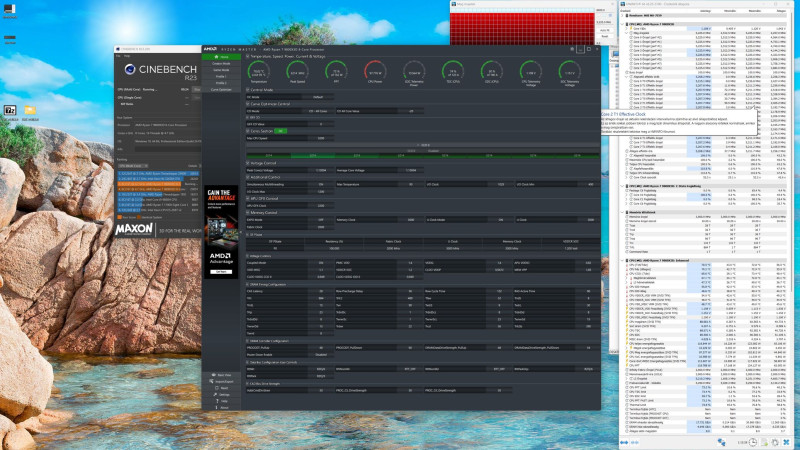Select Profile 2 in Ryzen Master sidebar
The width and height of the screenshot is (800, 450).
pyautogui.click(x=221, y=83)
